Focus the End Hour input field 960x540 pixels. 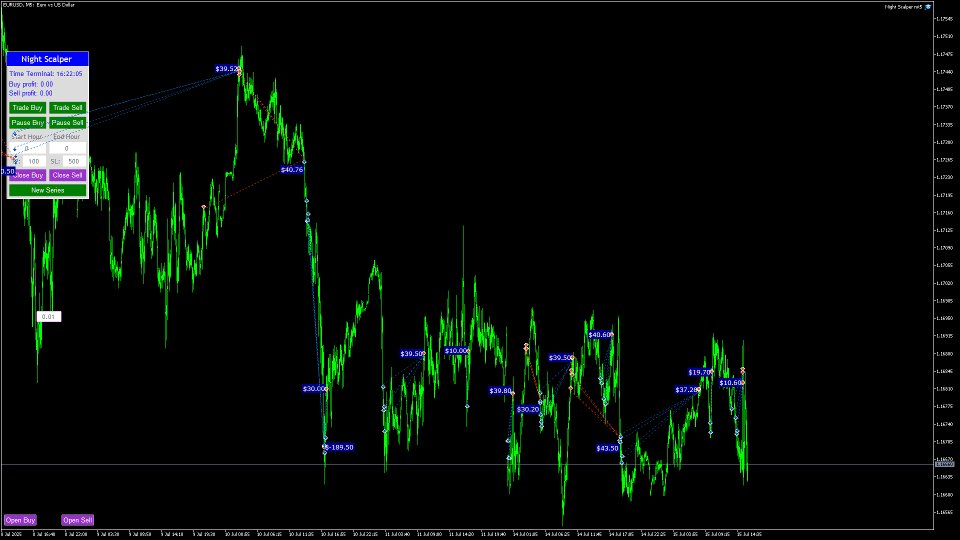point(67,148)
